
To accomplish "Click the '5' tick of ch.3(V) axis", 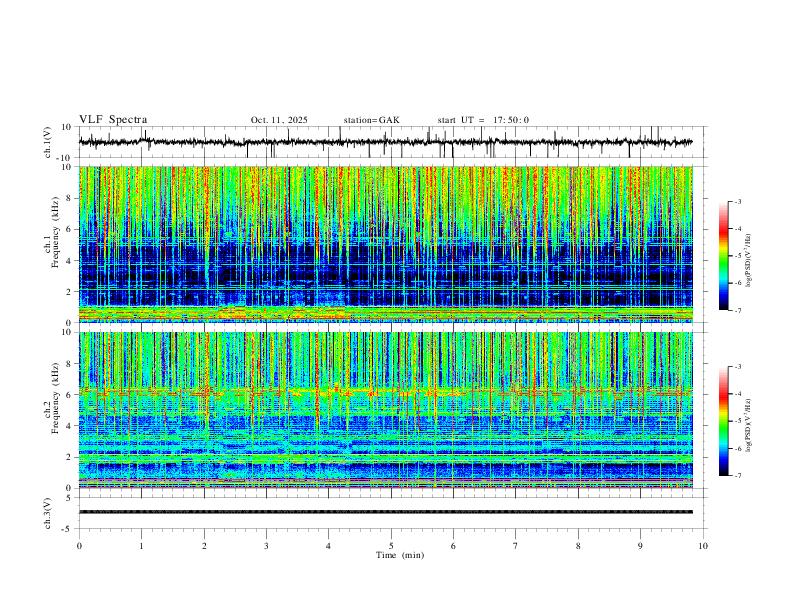I will click(70, 498).
